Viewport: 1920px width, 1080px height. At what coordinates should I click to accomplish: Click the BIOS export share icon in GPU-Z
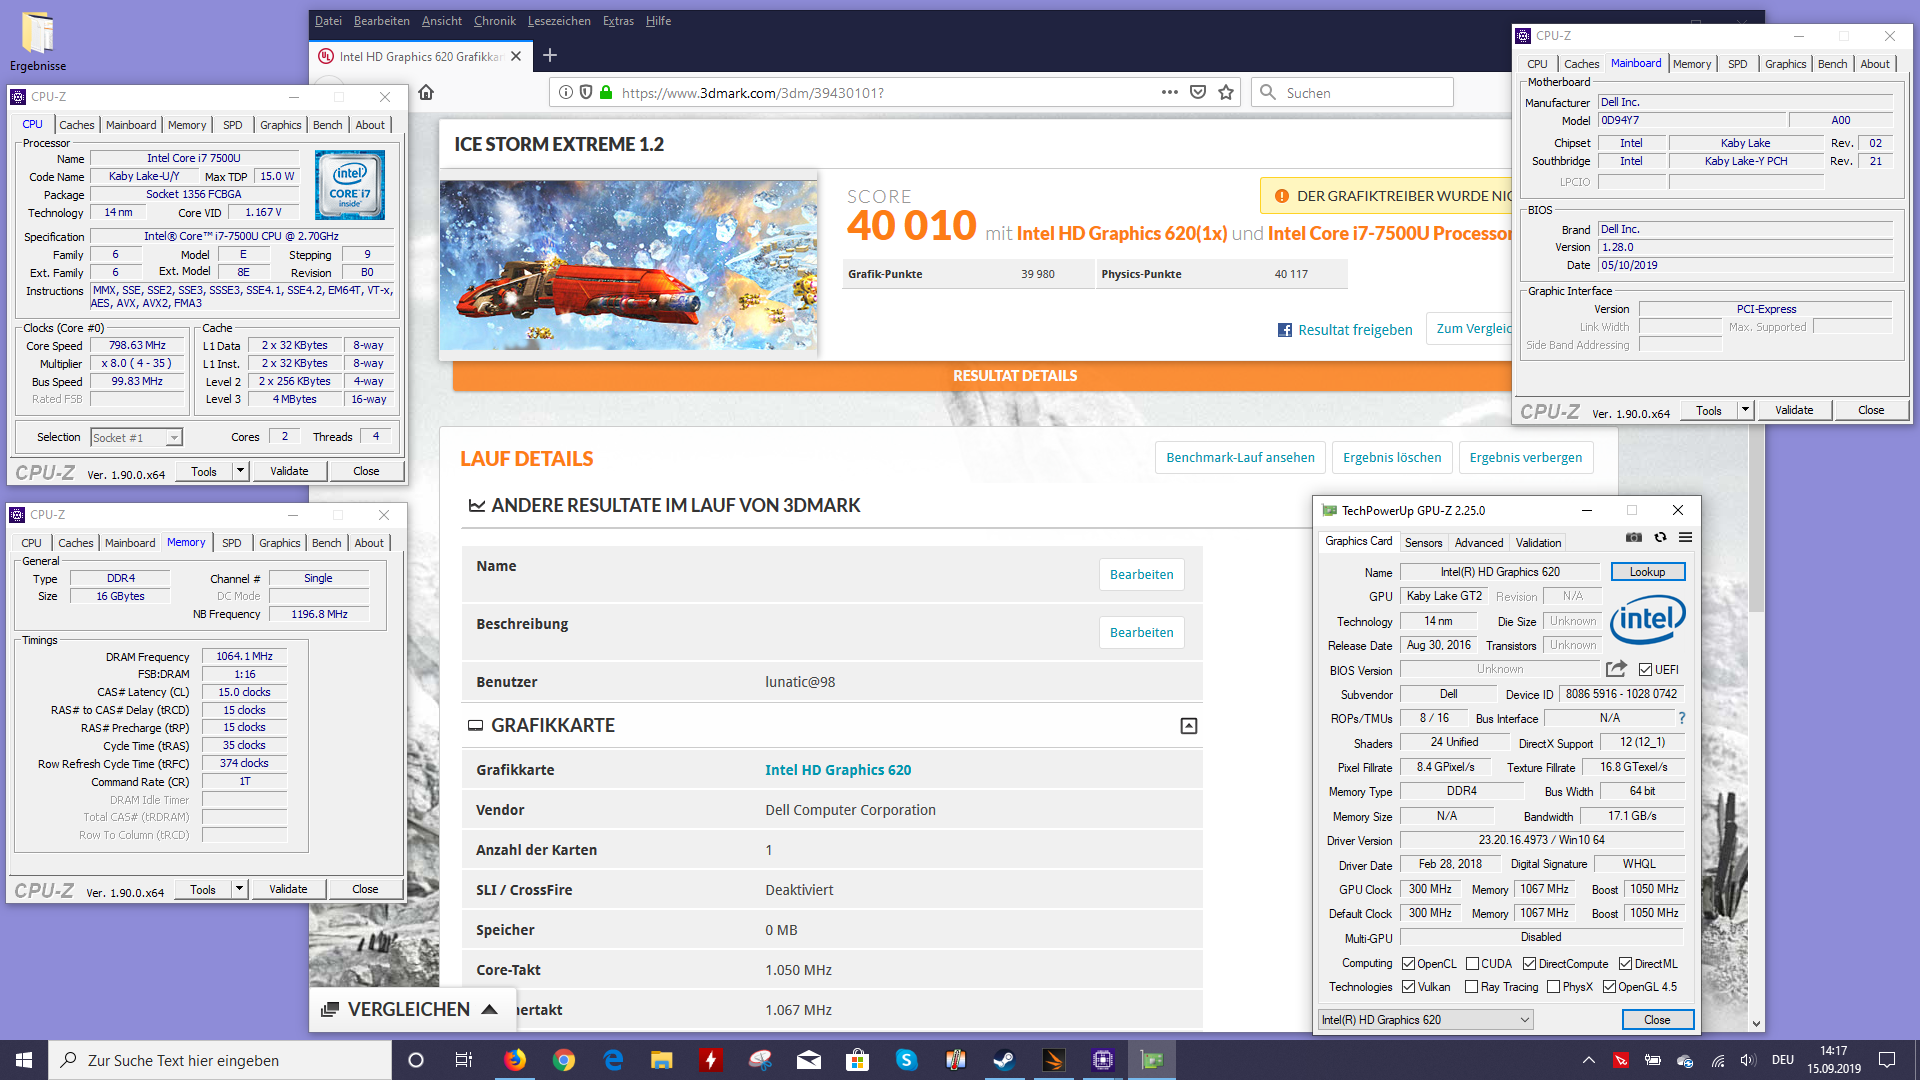[x=1616, y=669]
